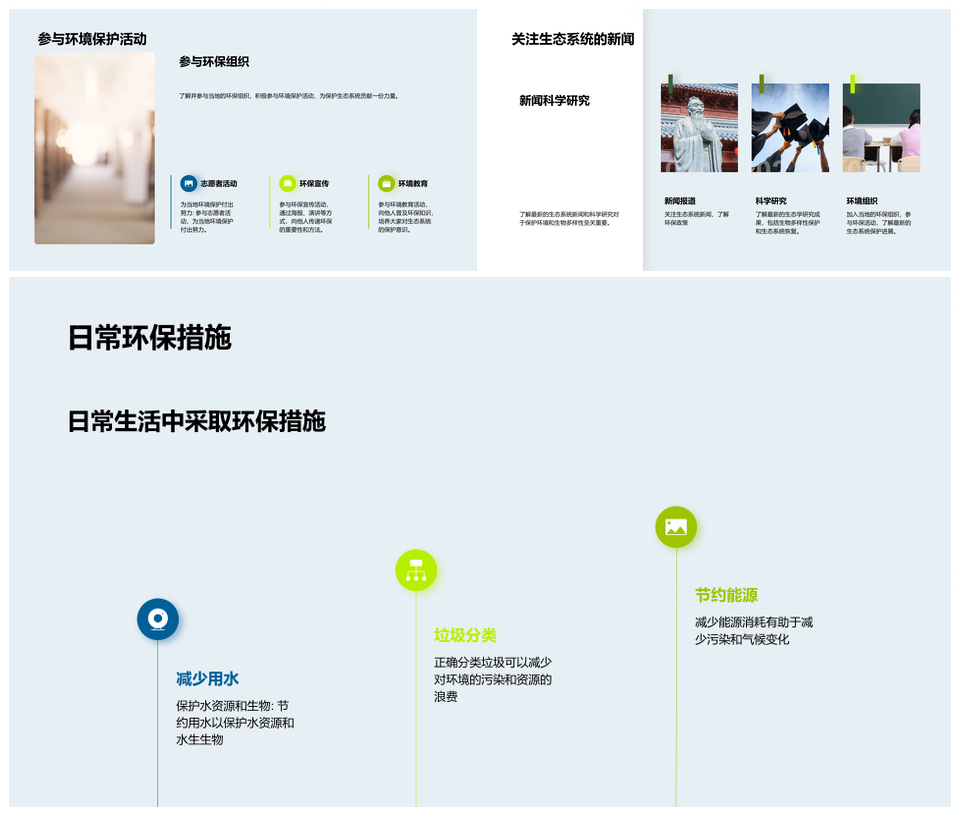Click the text 加入当地的环保组织 under 环境组织
This screenshot has width=960, height=816.
coord(879,223)
